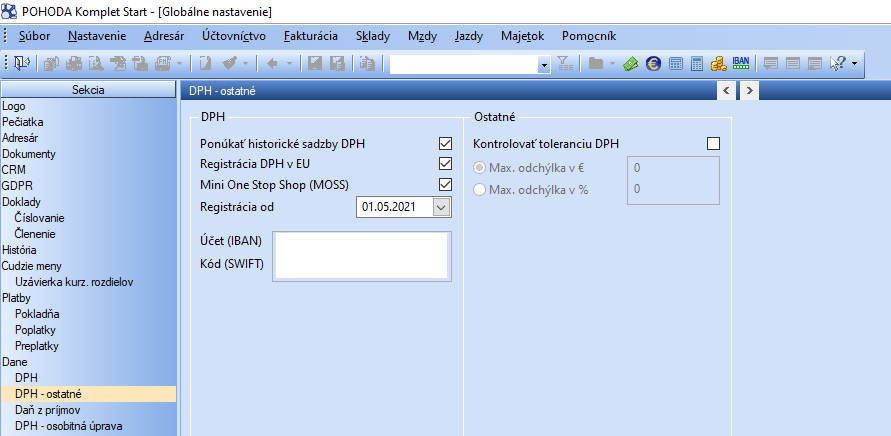
Task: Click the print preview toolbar icon
Action: (x=96, y=64)
